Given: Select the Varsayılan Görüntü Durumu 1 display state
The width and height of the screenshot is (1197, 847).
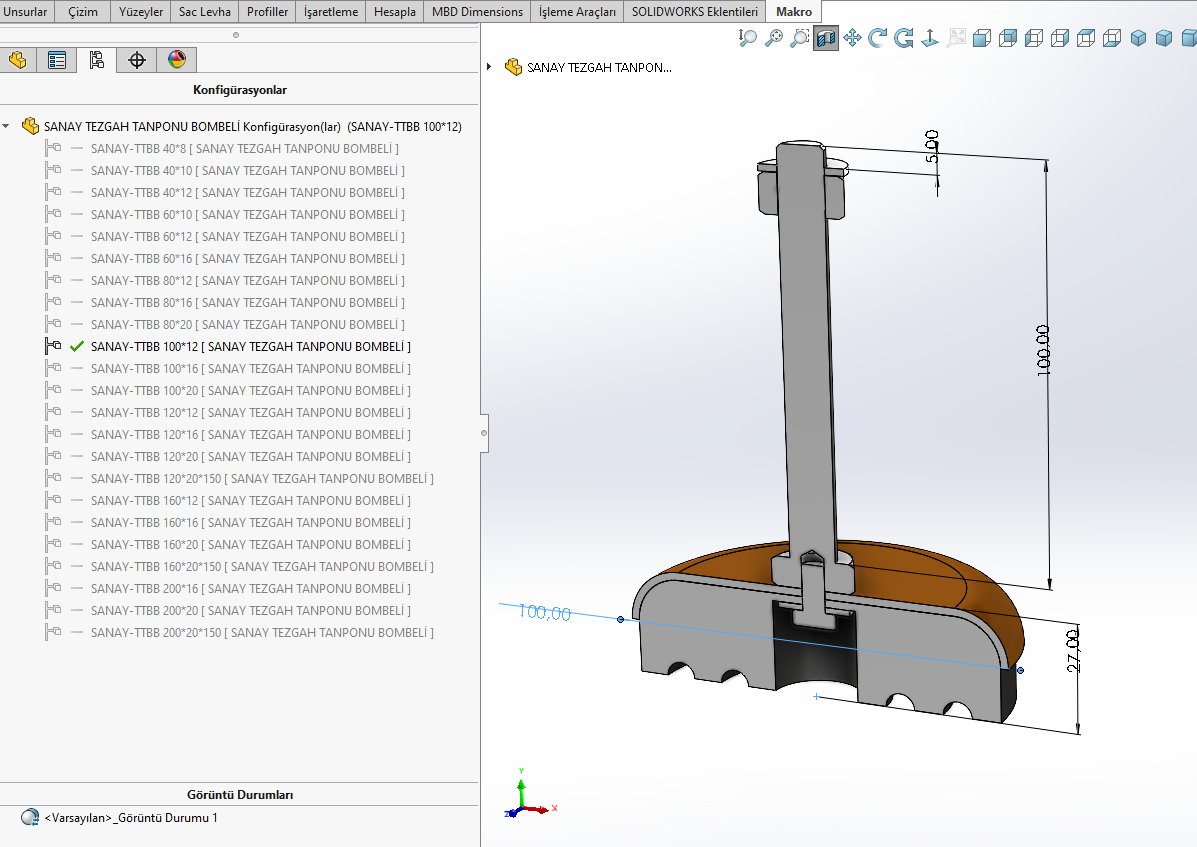Looking at the screenshot, I should click(x=130, y=818).
